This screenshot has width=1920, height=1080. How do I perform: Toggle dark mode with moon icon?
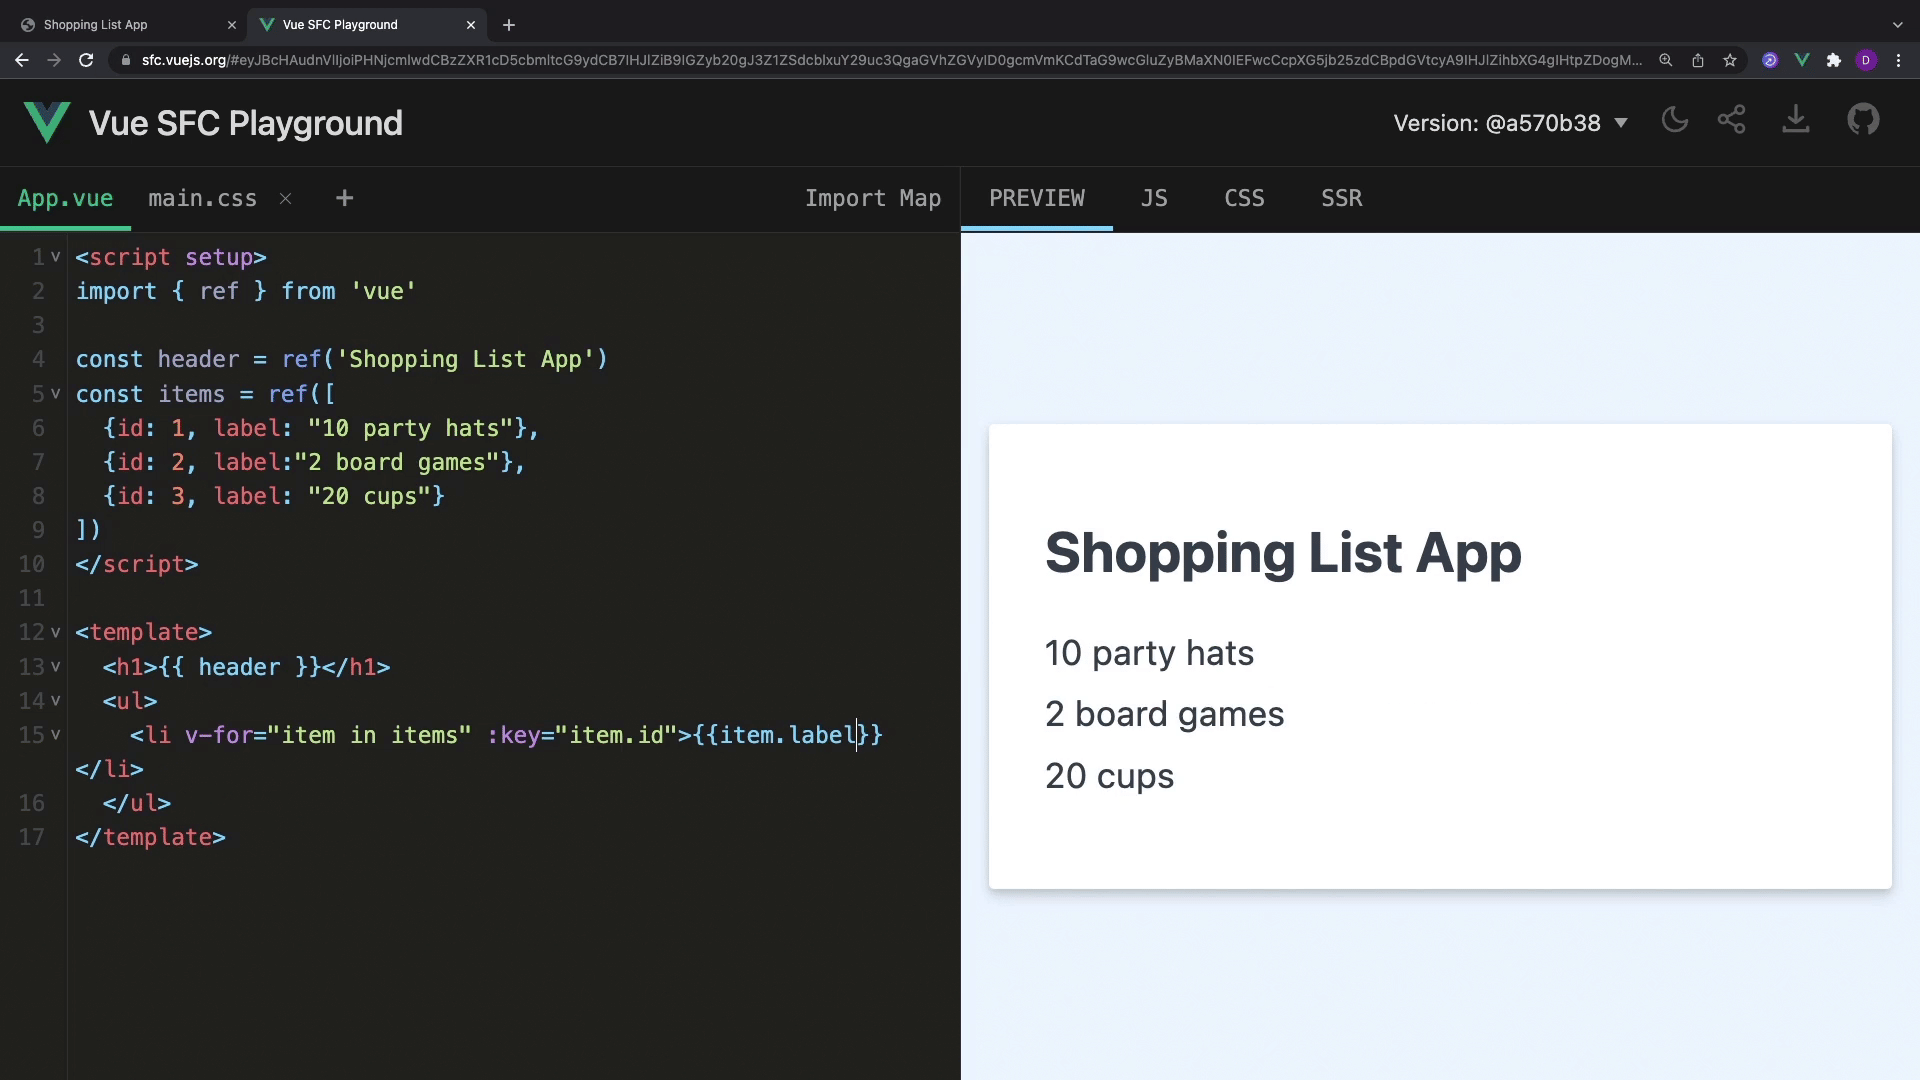(x=1674, y=121)
